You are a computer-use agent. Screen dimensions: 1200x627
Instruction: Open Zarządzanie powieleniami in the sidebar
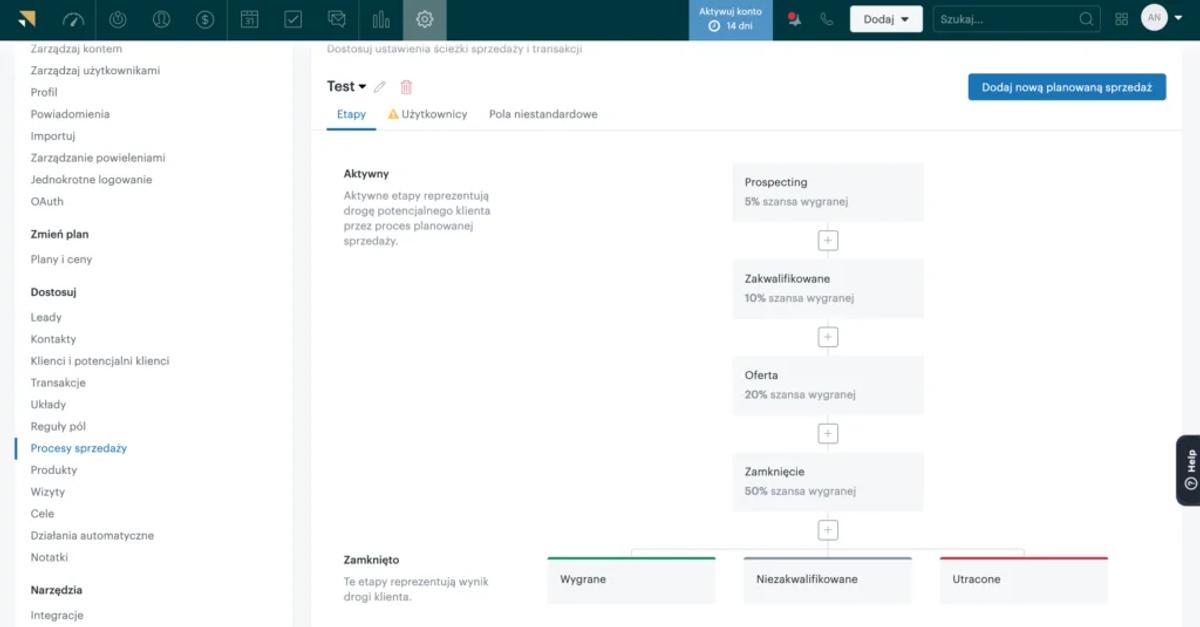point(98,158)
